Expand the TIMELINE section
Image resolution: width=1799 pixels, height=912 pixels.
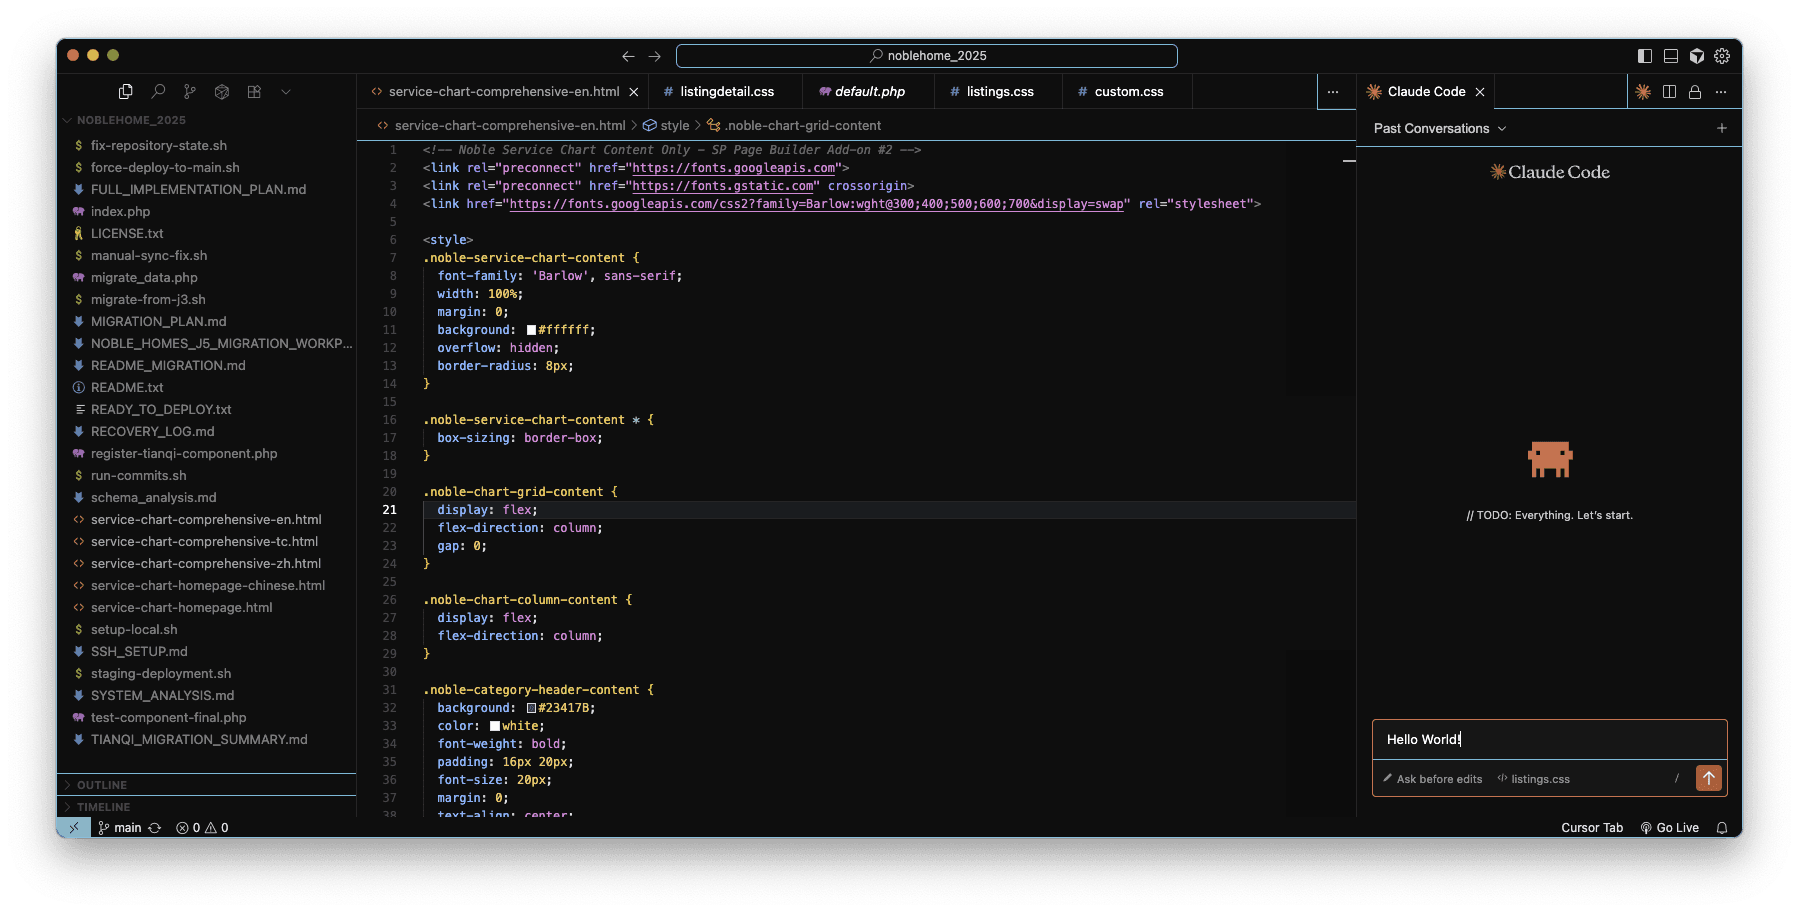click(x=103, y=807)
